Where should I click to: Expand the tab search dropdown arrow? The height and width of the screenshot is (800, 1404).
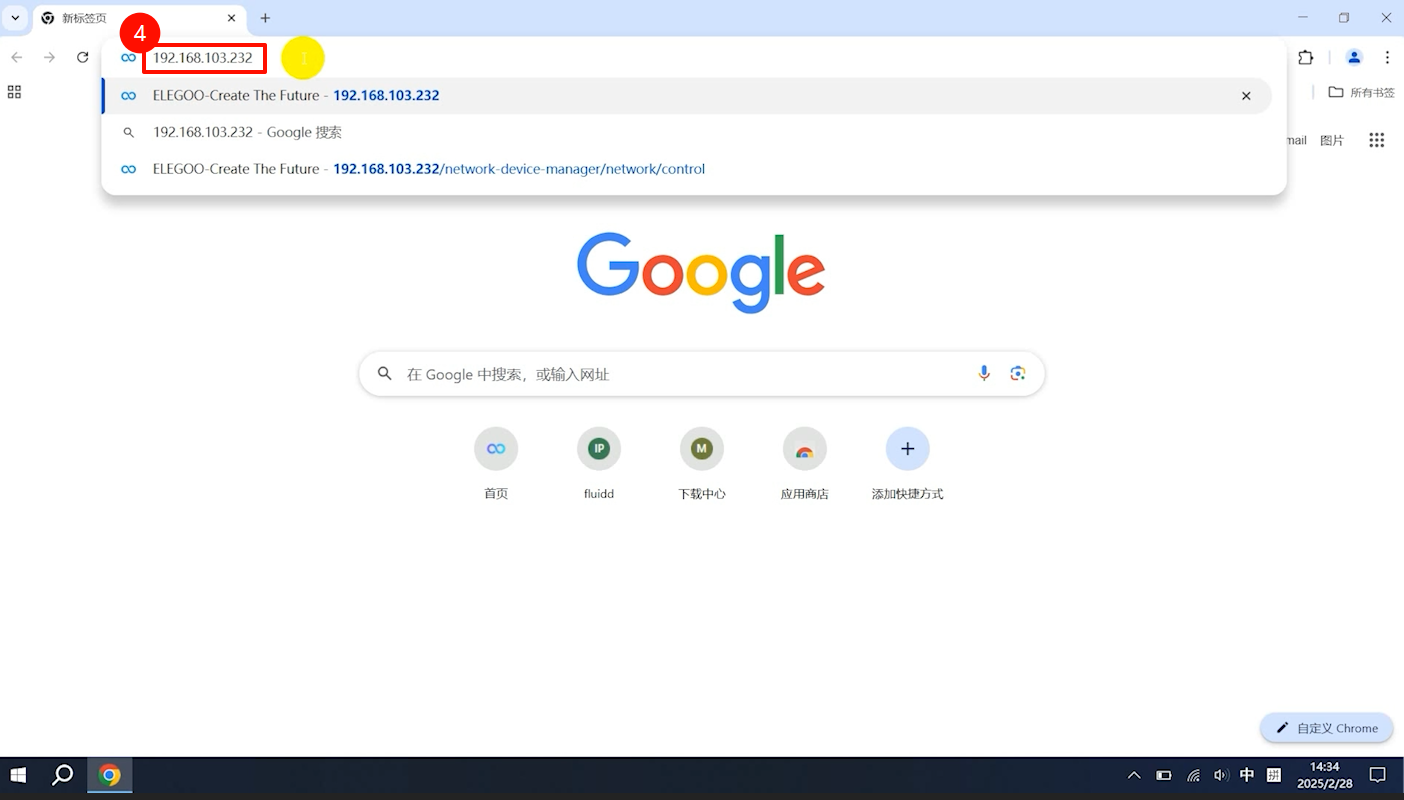click(15, 18)
